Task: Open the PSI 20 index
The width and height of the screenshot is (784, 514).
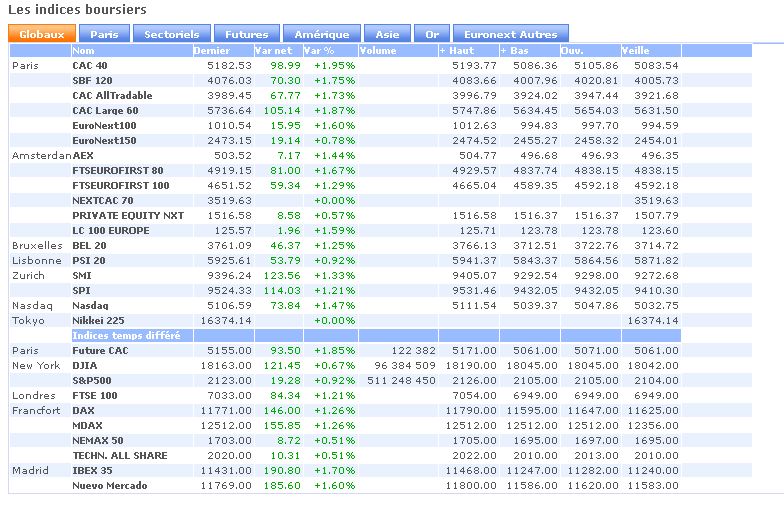Action: tap(88, 260)
